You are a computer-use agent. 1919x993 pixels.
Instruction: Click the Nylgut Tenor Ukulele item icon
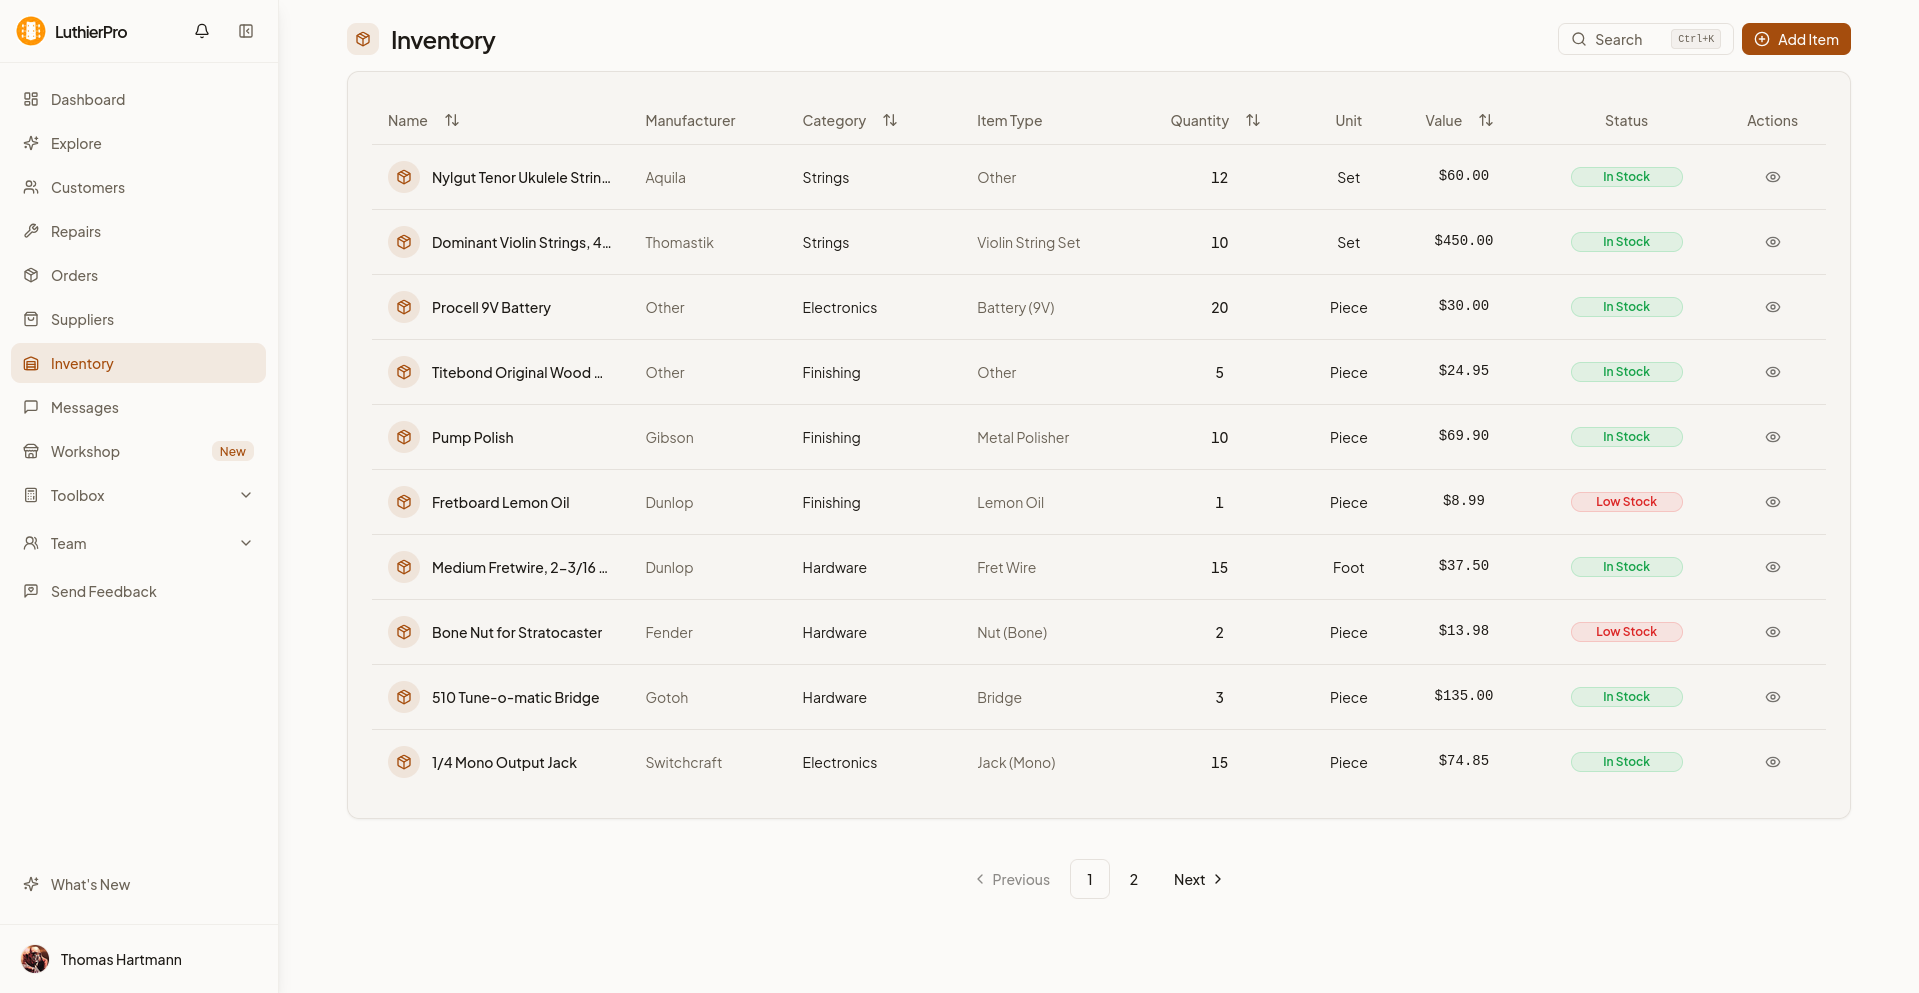(404, 177)
